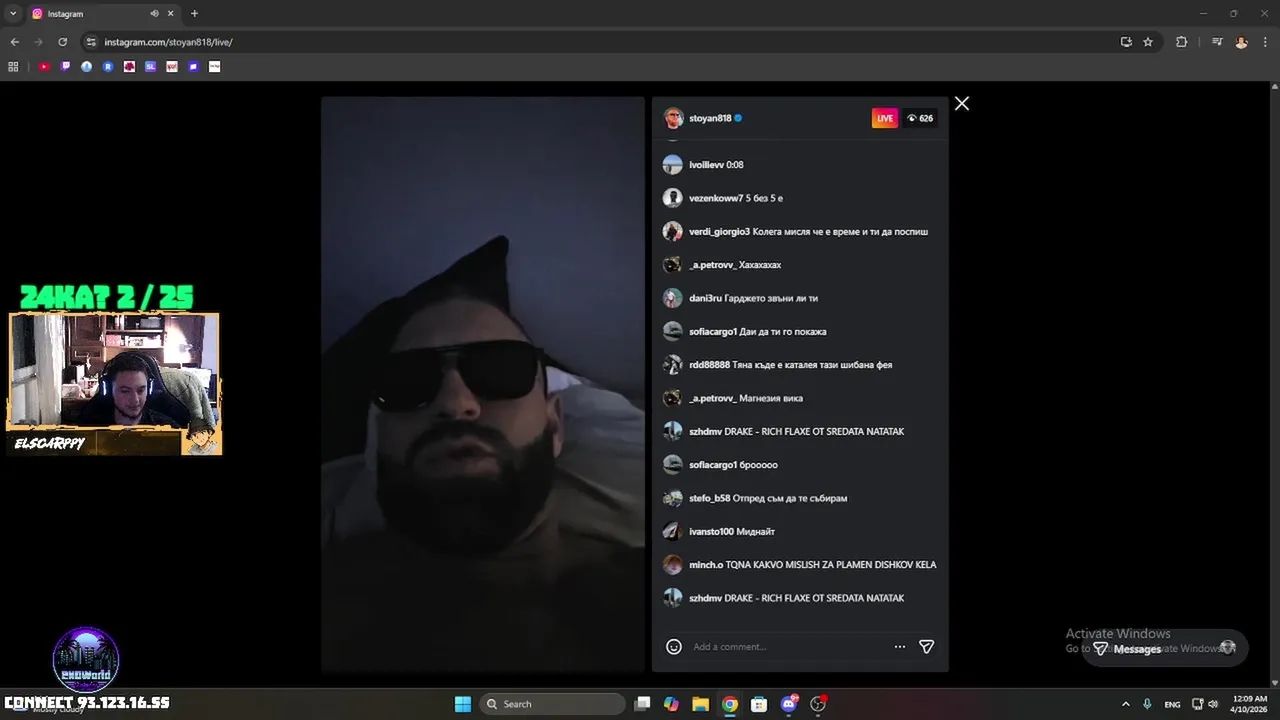1280x720 pixels.
Task: Bookmark this page with the star
Action: 1148,42
